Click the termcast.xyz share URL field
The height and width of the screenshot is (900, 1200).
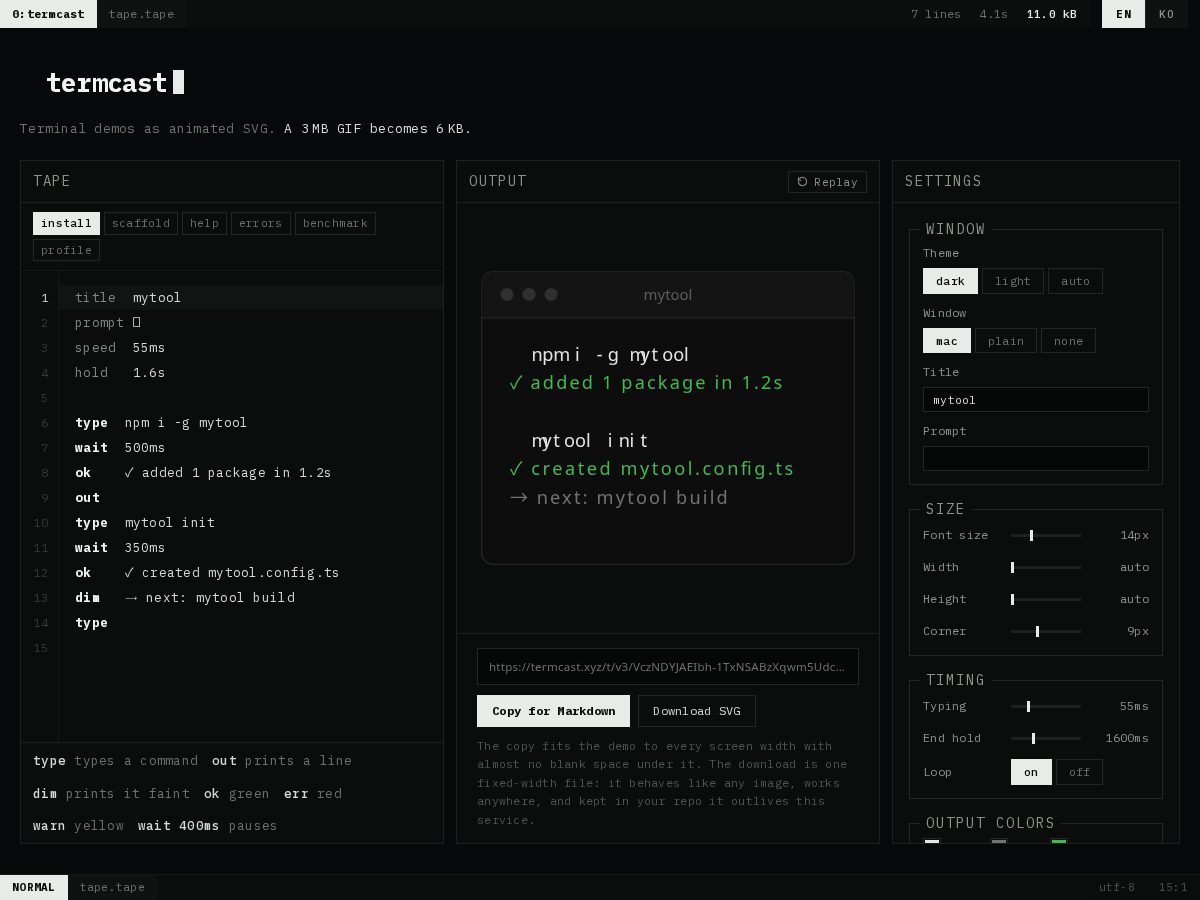[x=667, y=667]
